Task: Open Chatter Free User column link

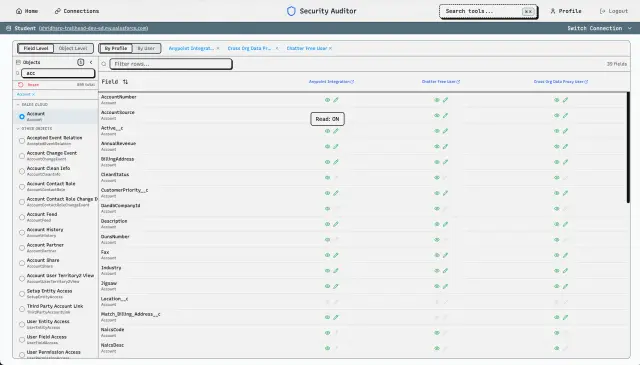Action: click(441, 82)
